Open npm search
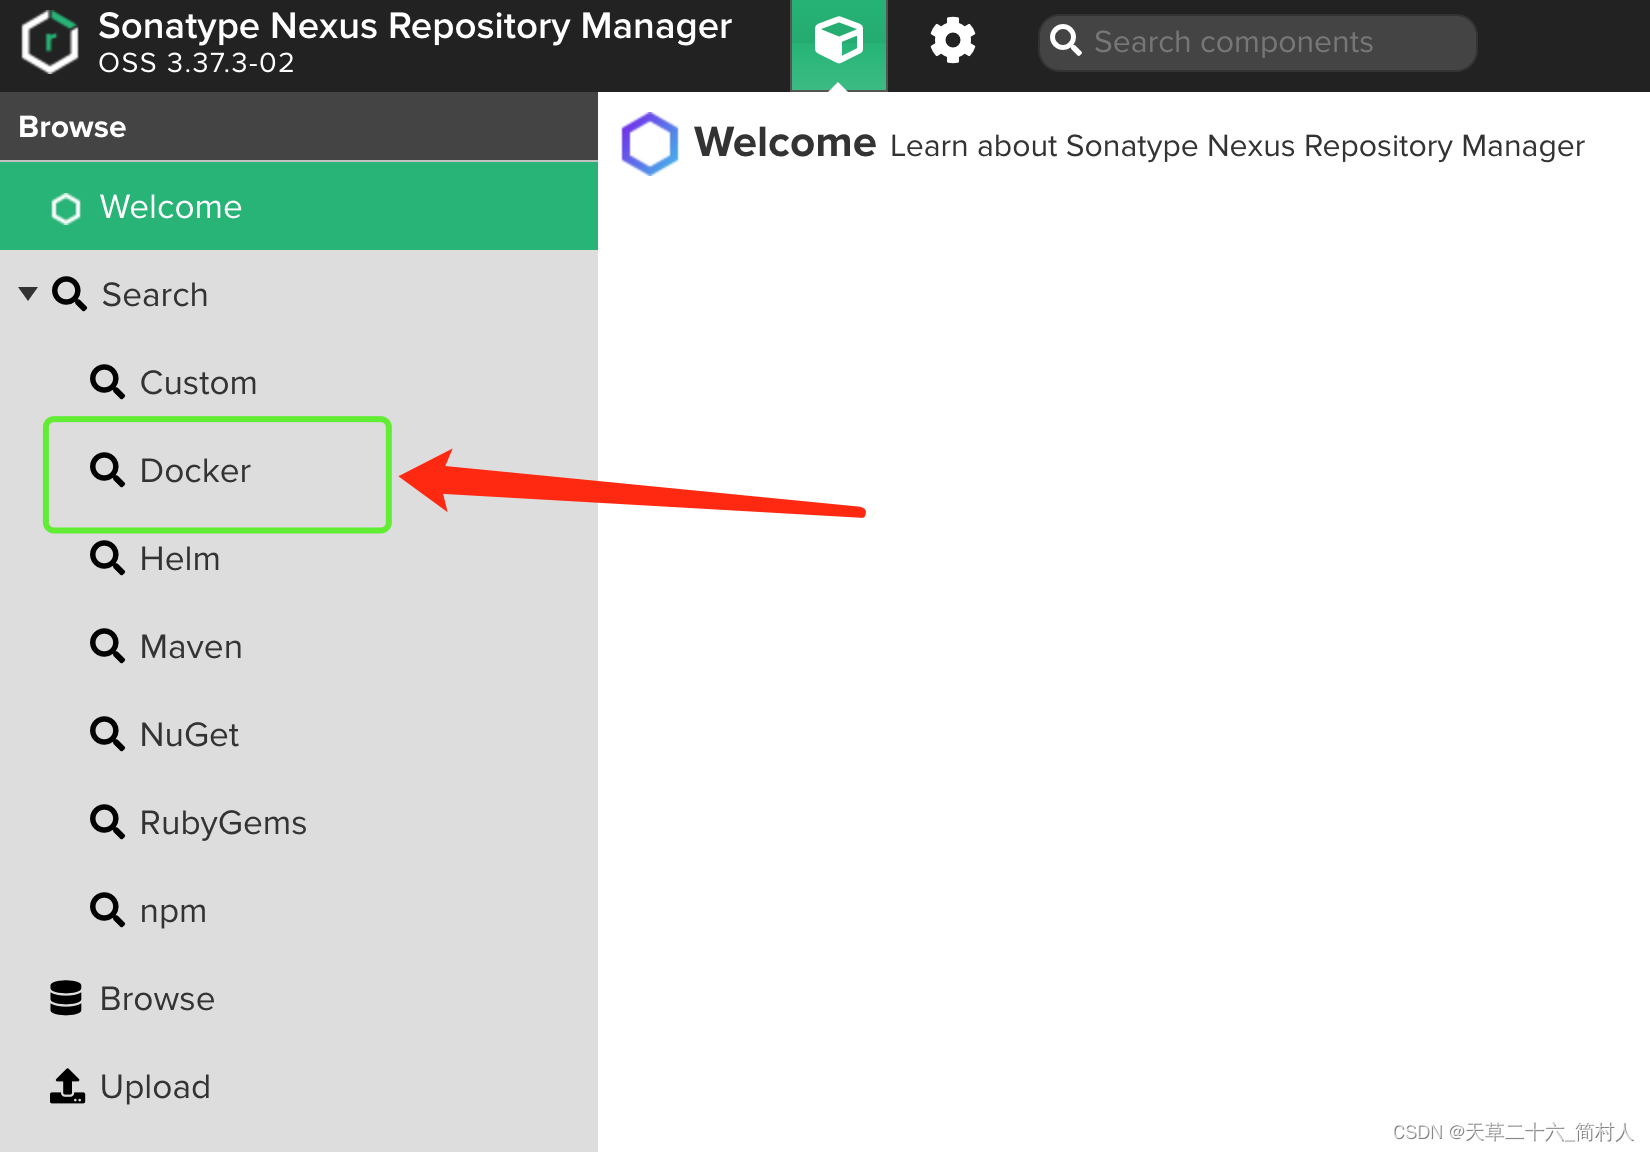 click(173, 912)
